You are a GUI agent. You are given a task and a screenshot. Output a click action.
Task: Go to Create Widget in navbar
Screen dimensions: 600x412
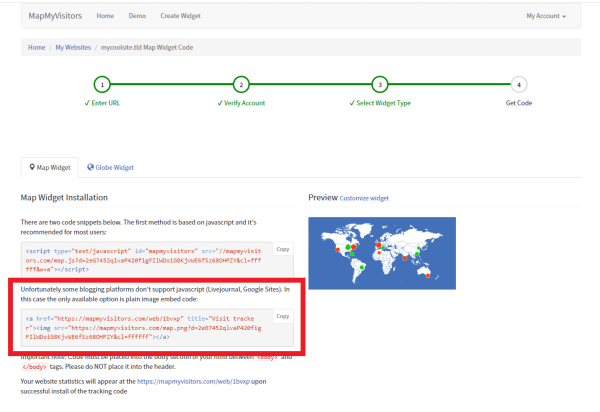(181, 16)
